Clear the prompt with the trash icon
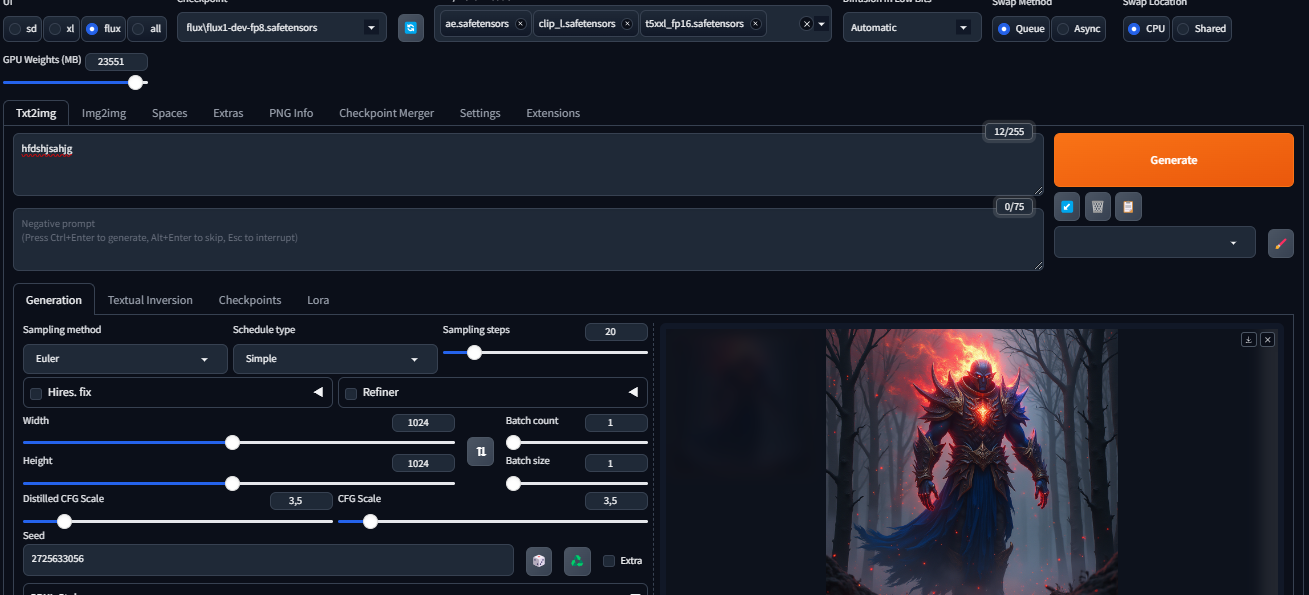The image size is (1309, 595). pyautogui.click(x=1098, y=206)
